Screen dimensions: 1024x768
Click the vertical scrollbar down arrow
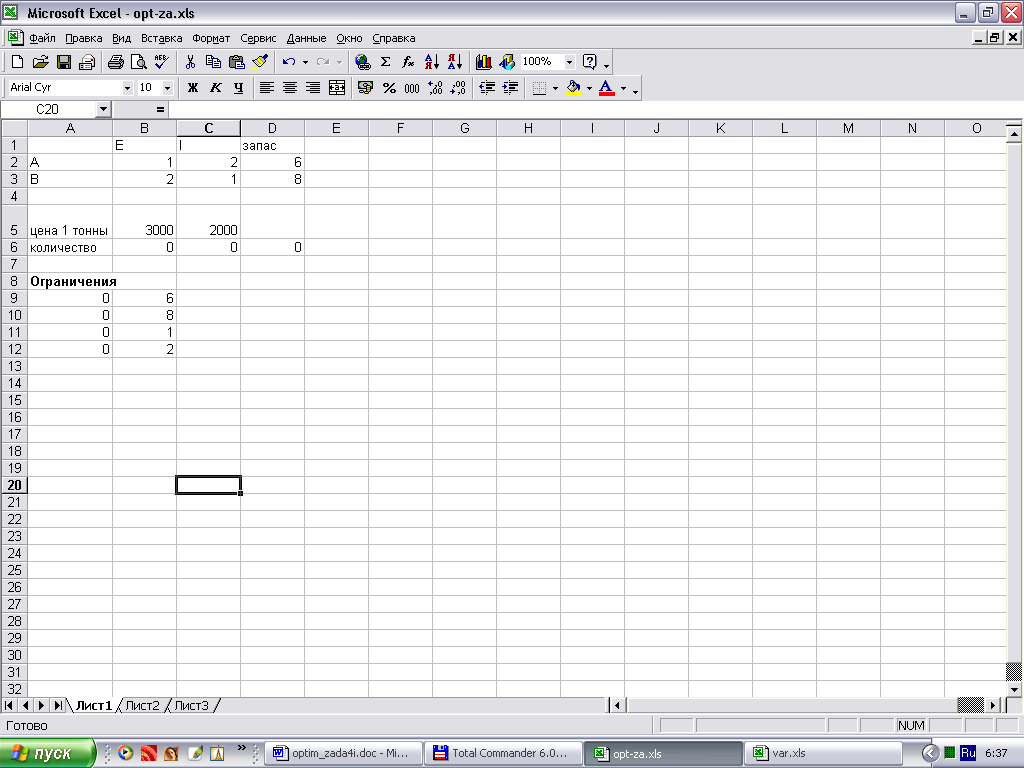point(1014,689)
